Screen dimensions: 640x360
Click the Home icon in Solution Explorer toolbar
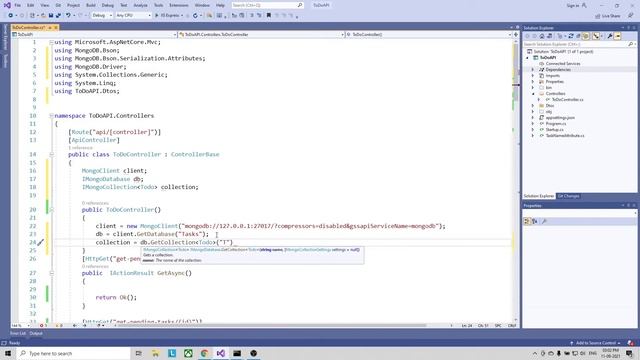(542, 36)
